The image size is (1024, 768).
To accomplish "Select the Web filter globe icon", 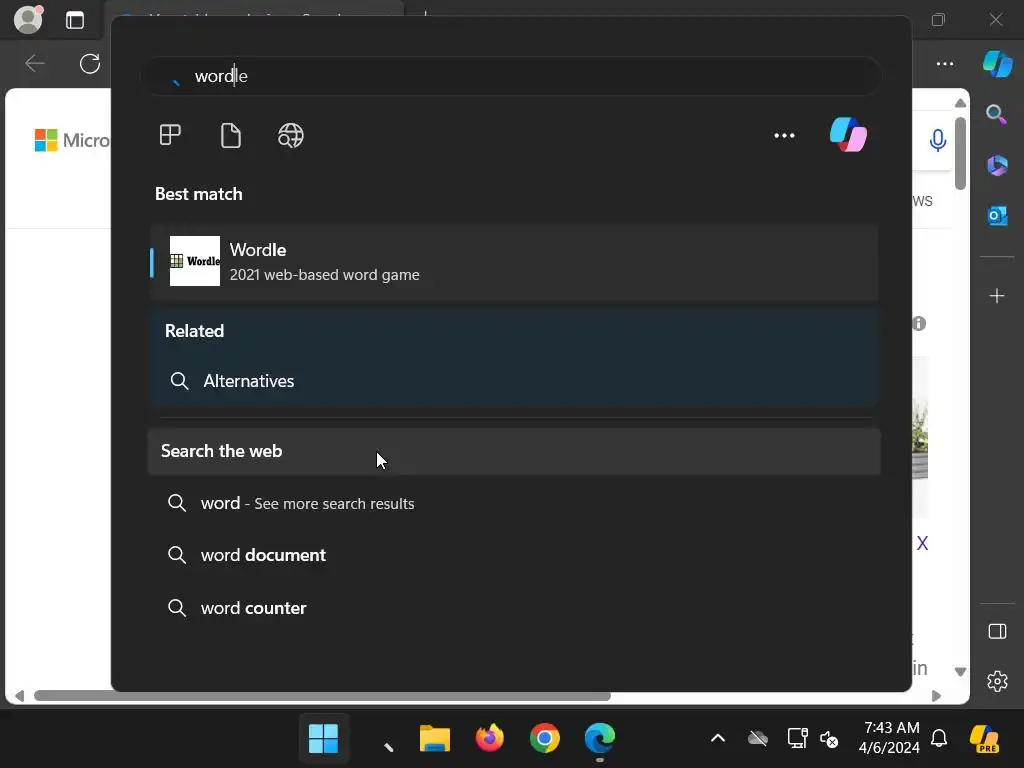I will tap(291, 135).
